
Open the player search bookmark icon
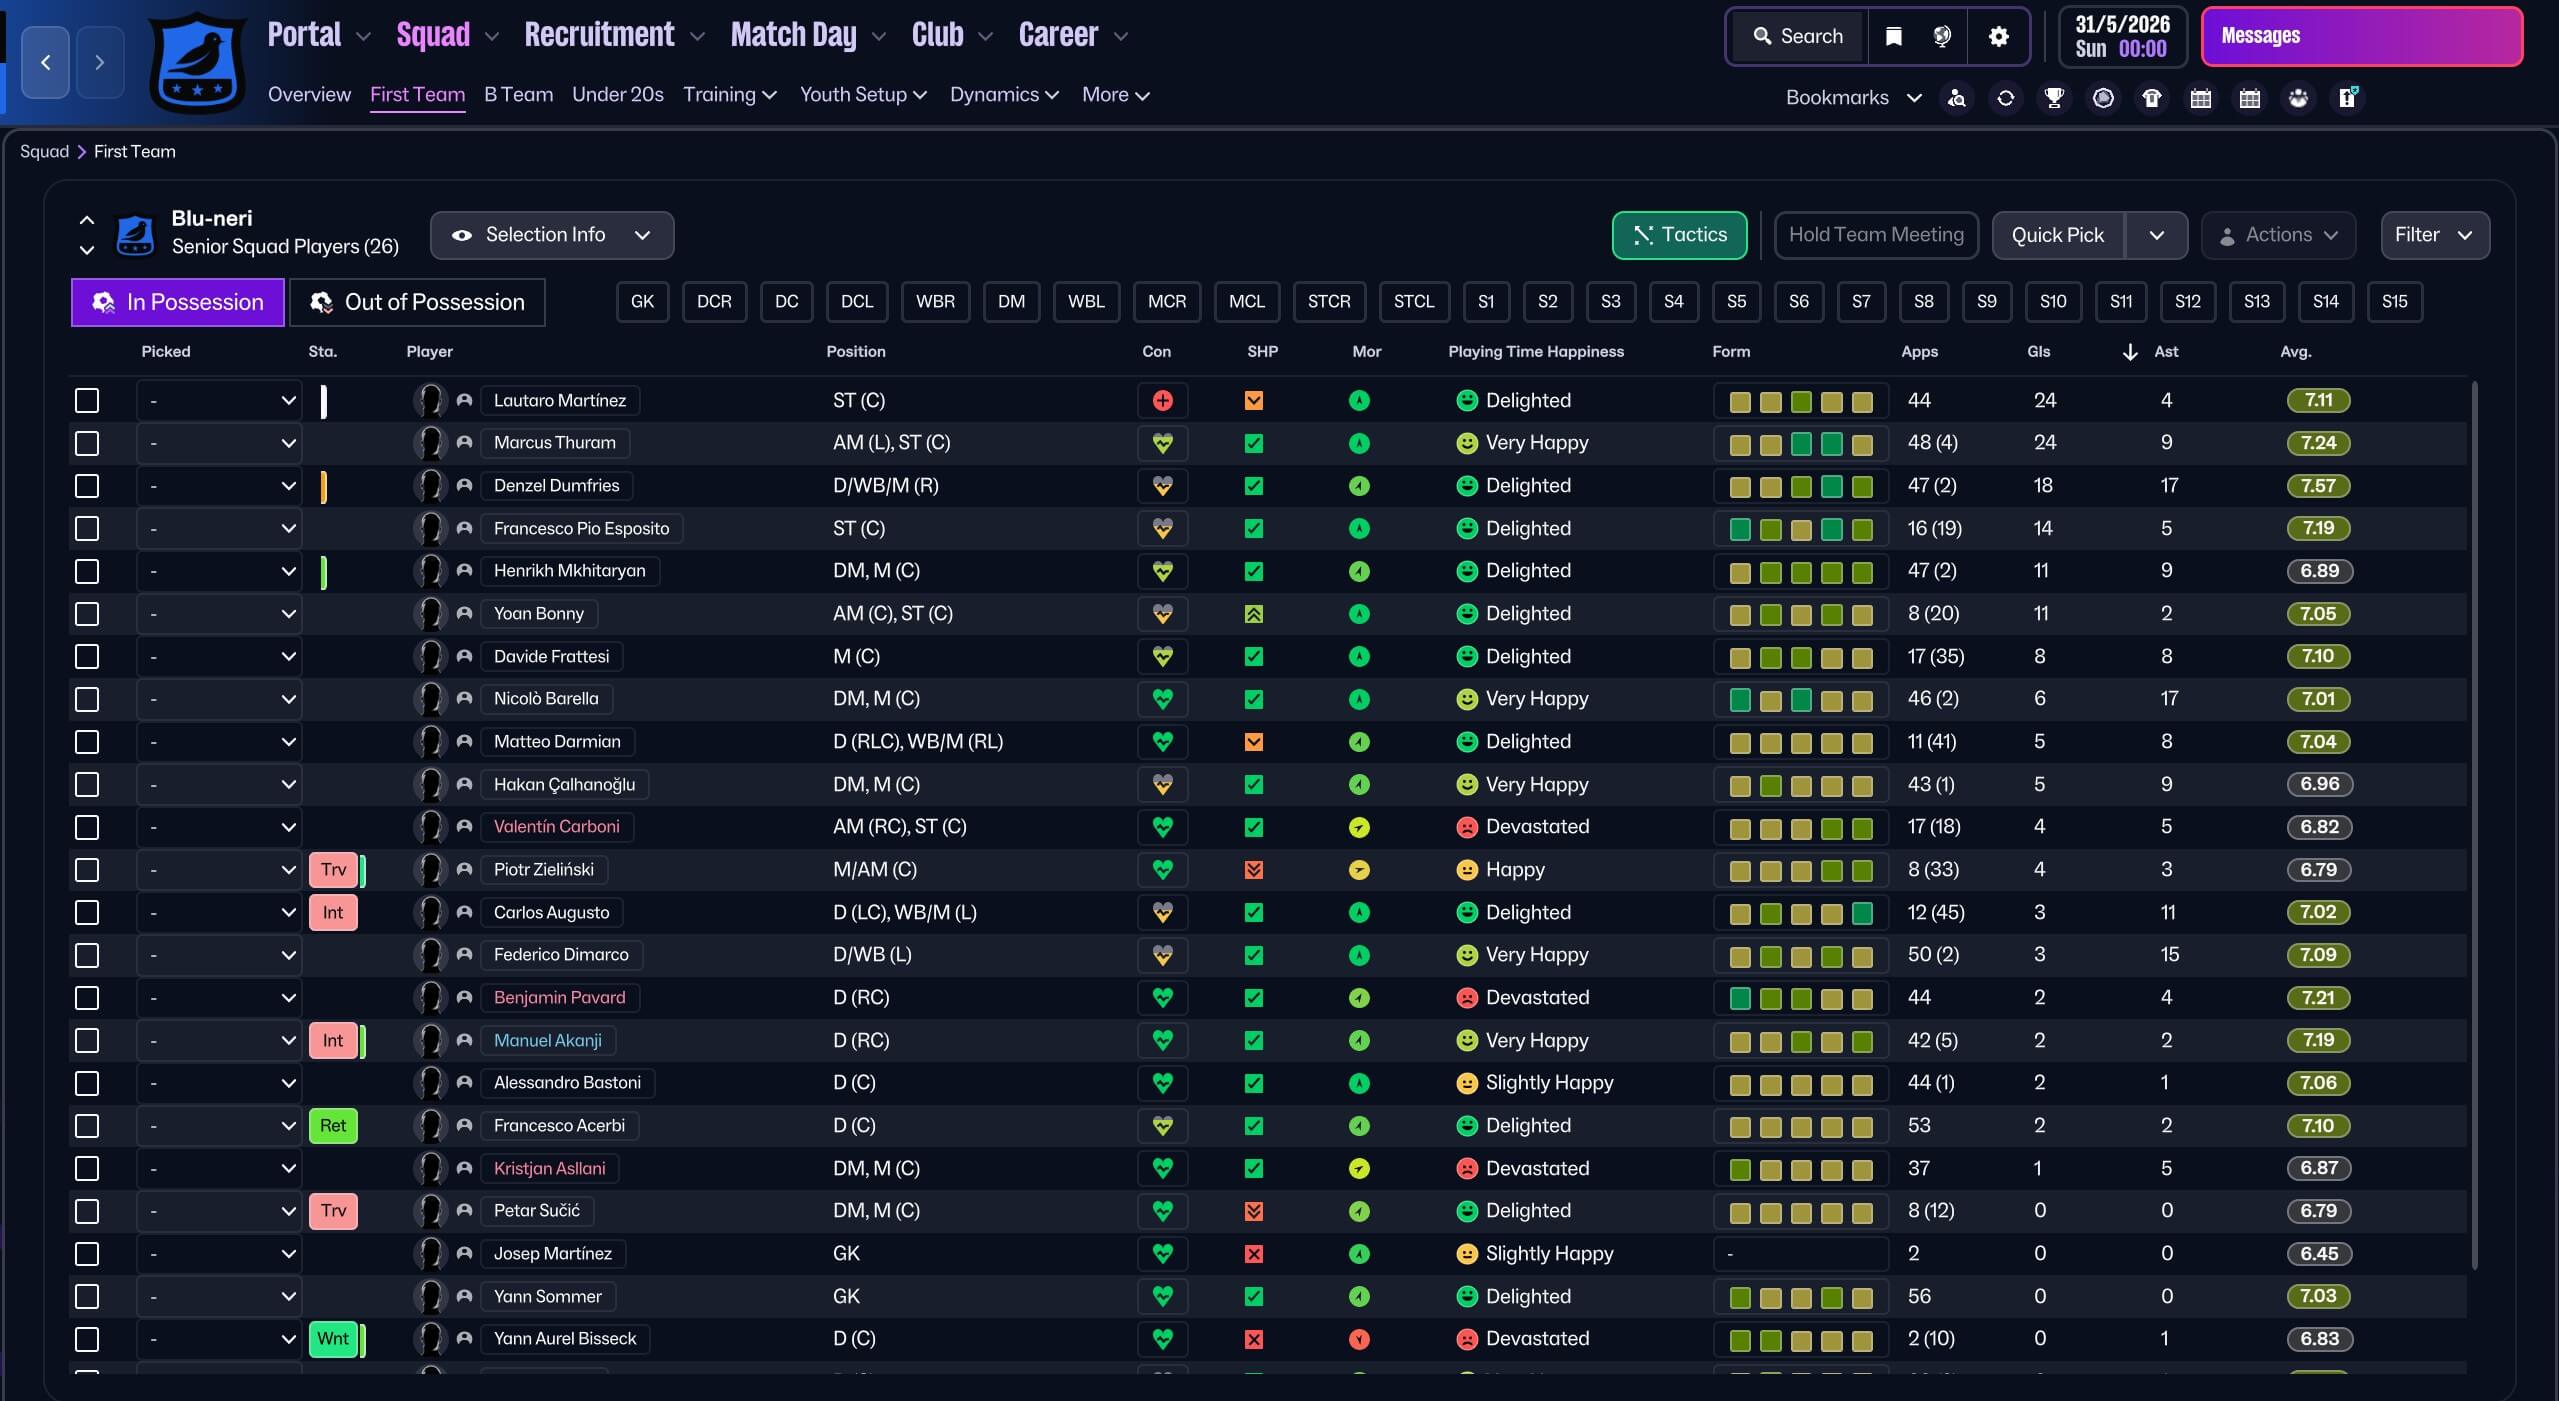point(1956,98)
